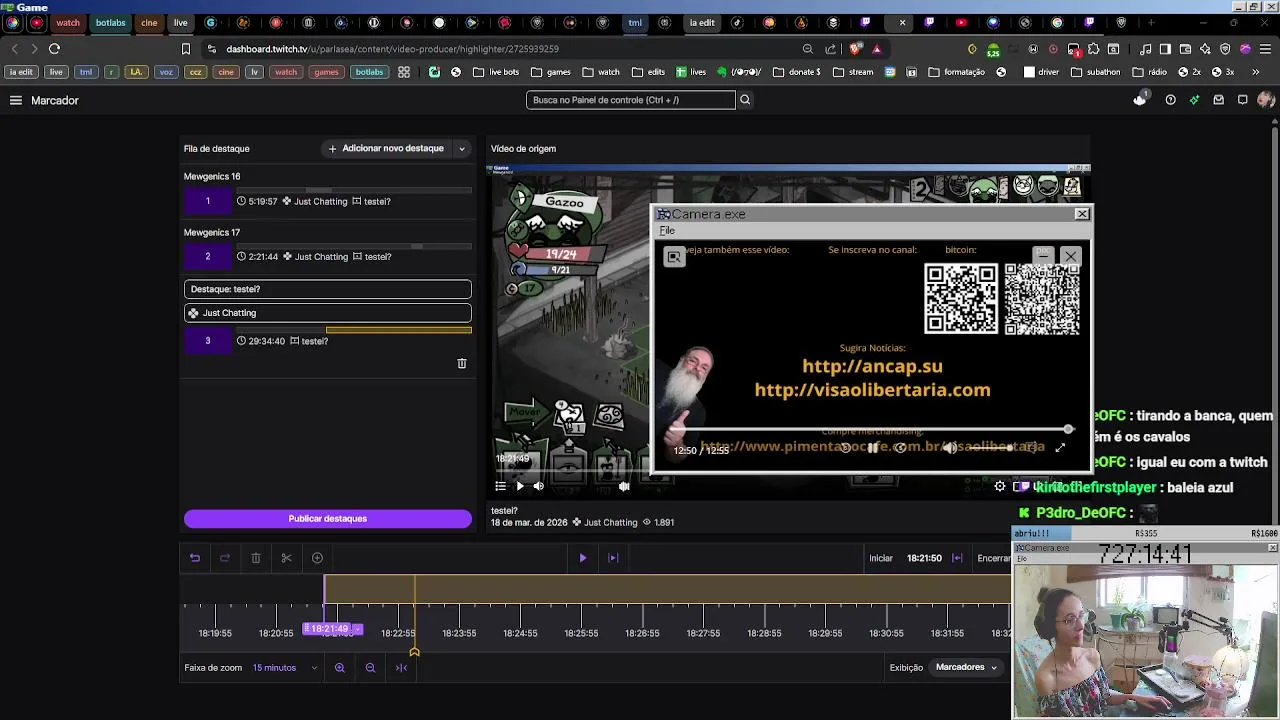Seek the Camera.exe video progress bar
Image resolution: width=1280 pixels, height=720 pixels.
871,430
